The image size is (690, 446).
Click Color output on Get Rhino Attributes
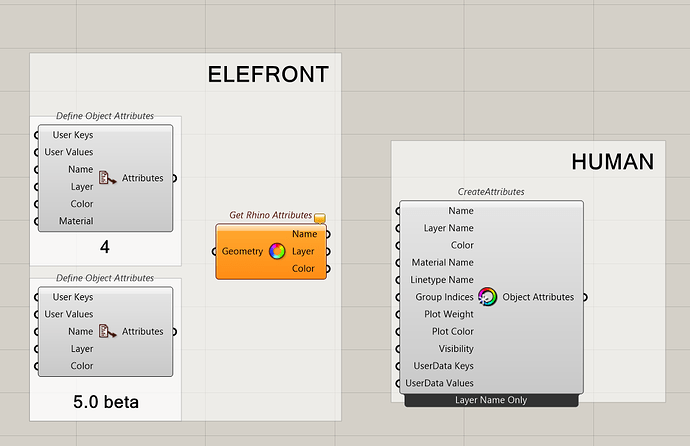303,268
